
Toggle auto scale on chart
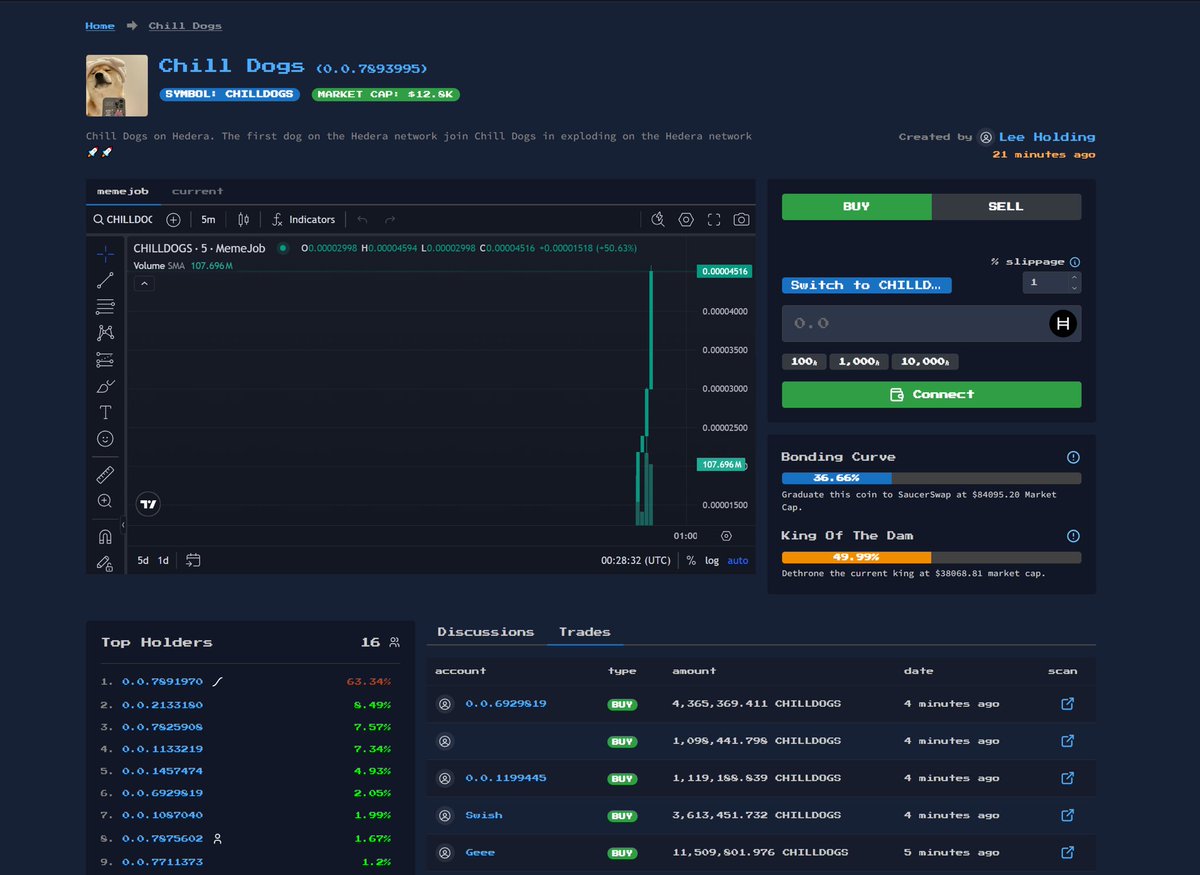[x=738, y=561]
